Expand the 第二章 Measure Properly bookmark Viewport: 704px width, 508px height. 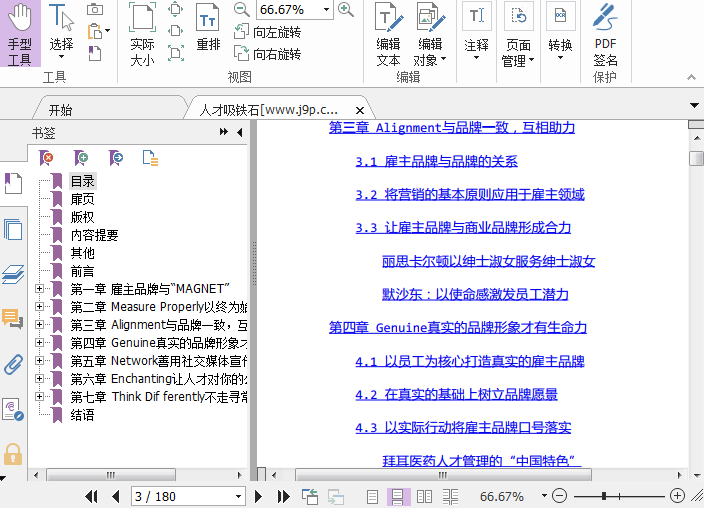pyautogui.click(x=40, y=306)
